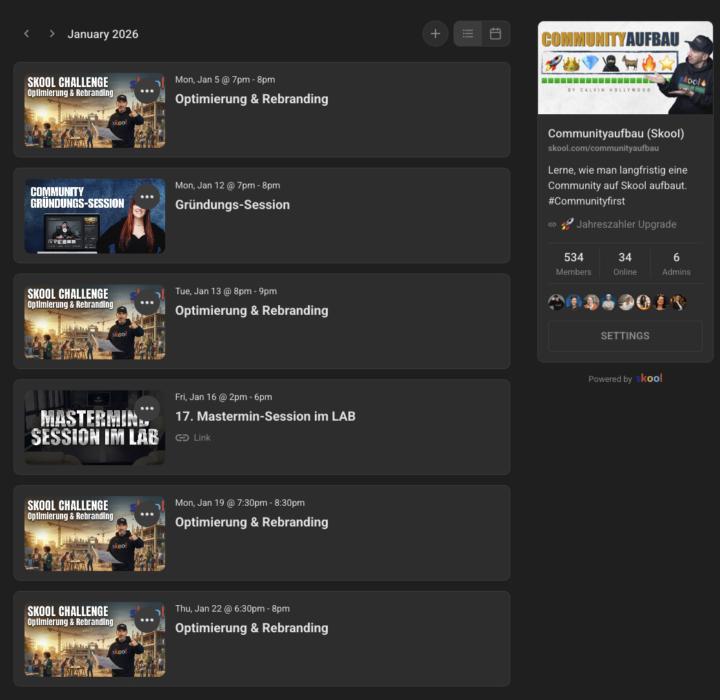Open Jan 5 event thumbnail
The image size is (720, 700).
coord(95,110)
